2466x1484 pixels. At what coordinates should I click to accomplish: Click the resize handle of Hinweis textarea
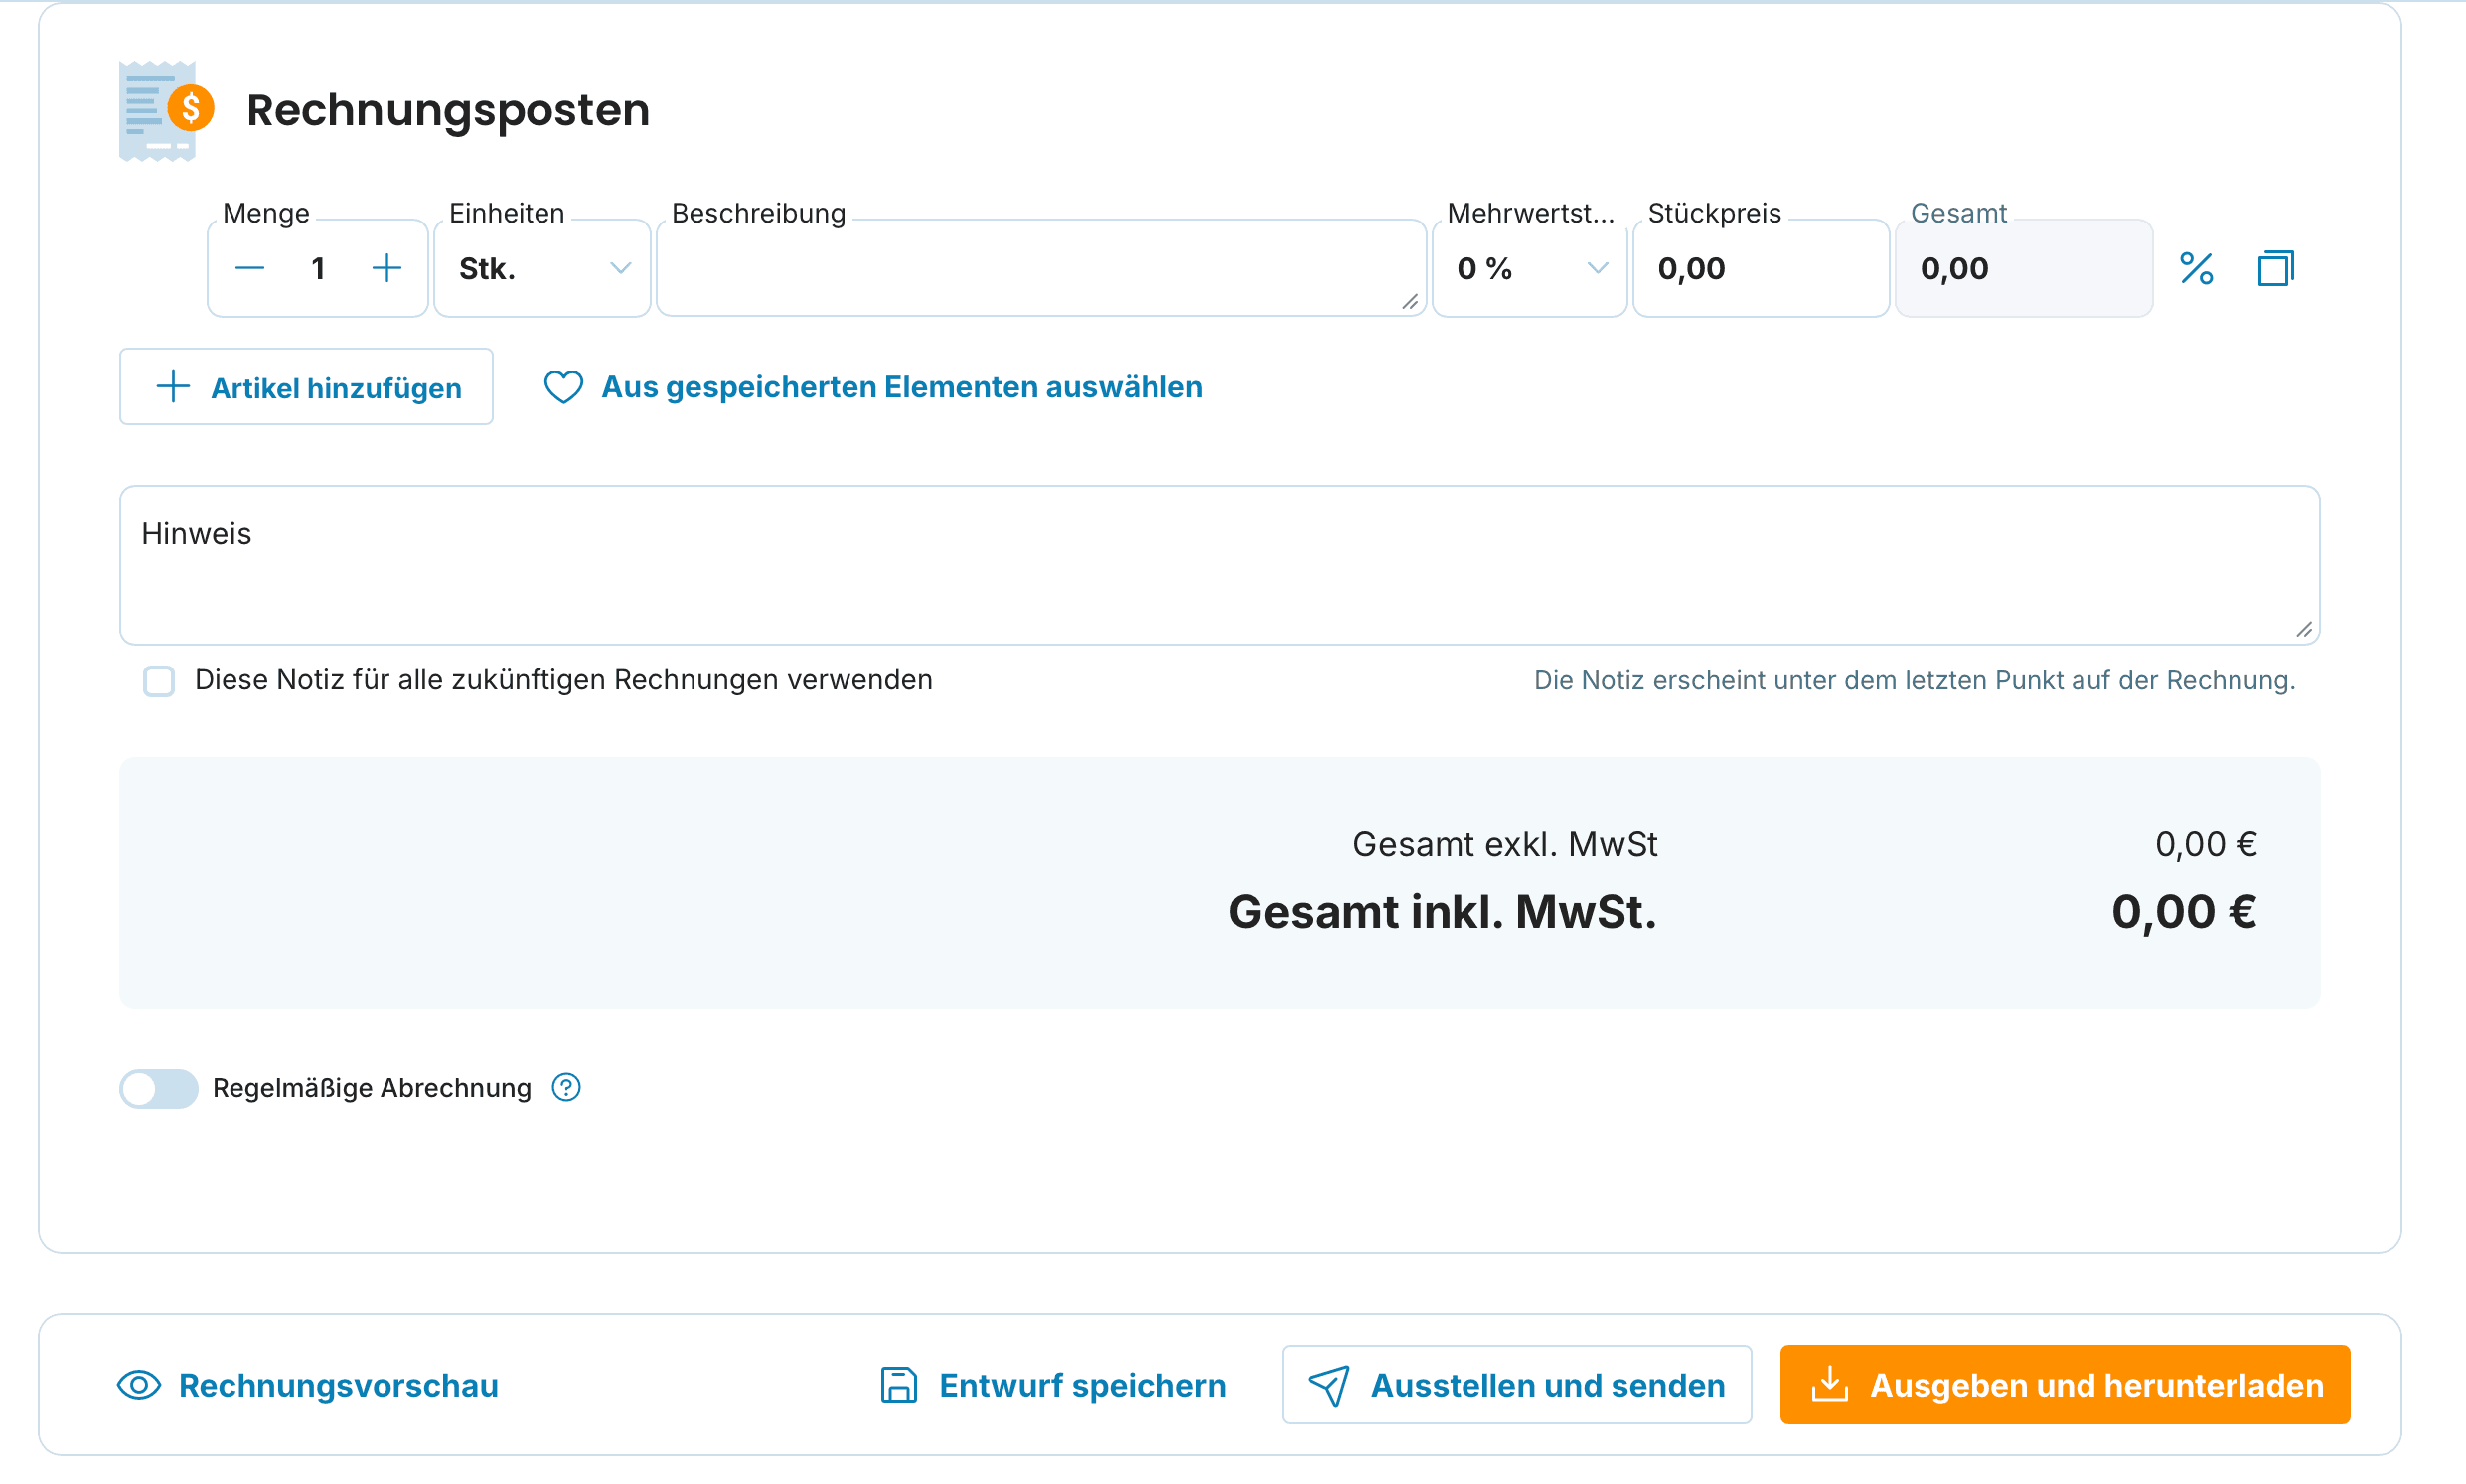tap(2304, 629)
